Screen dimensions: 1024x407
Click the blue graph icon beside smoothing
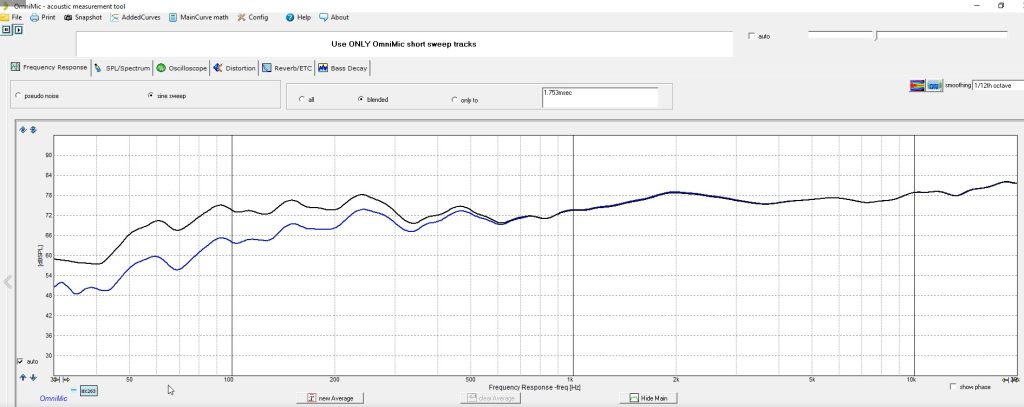[934, 86]
